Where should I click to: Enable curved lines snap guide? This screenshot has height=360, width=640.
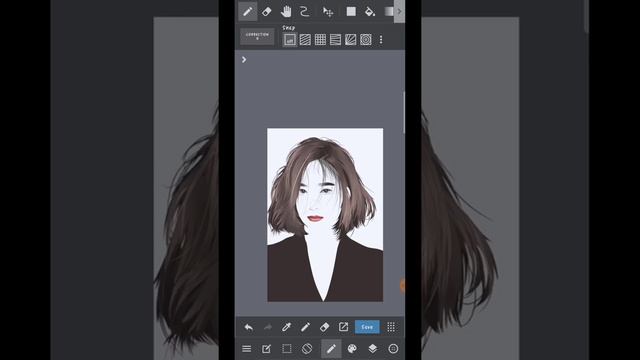point(336,40)
